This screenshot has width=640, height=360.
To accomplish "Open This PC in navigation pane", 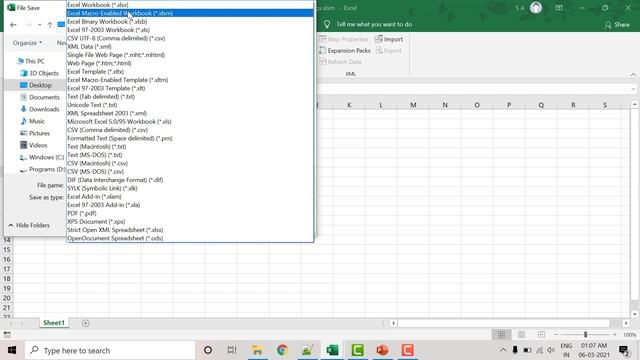I will (31, 61).
